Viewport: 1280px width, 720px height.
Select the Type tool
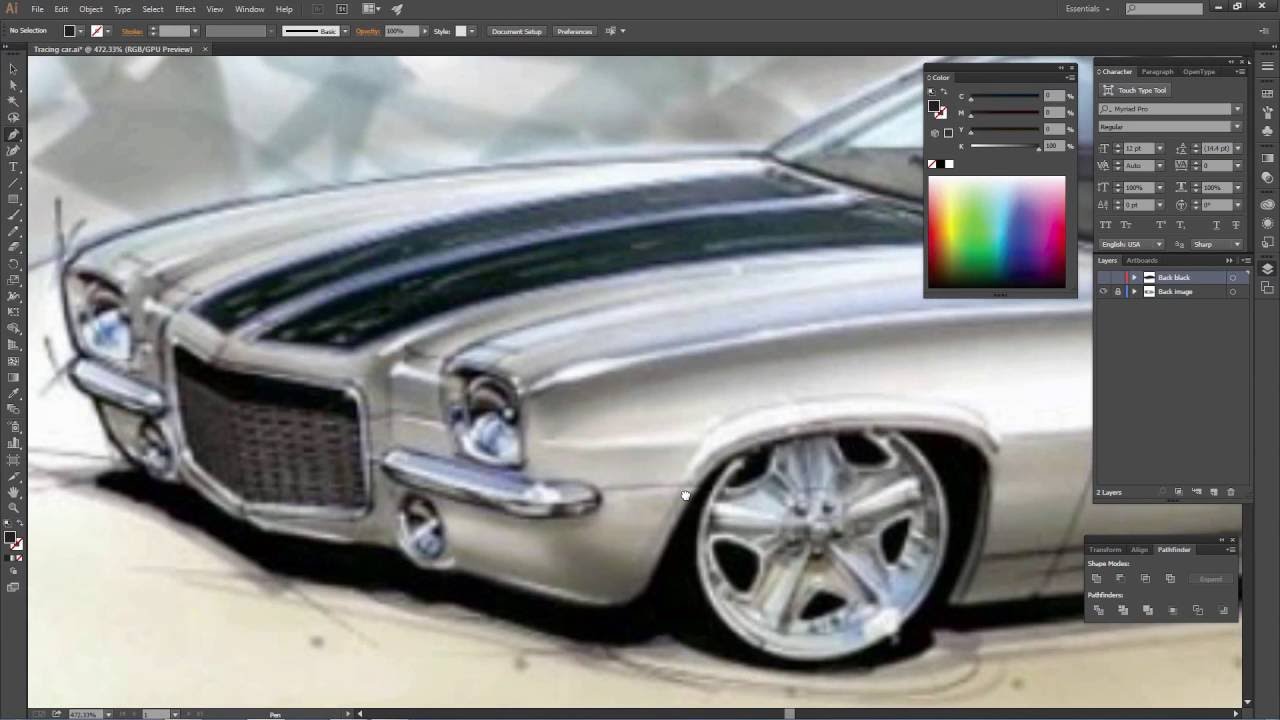(x=12, y=167)
